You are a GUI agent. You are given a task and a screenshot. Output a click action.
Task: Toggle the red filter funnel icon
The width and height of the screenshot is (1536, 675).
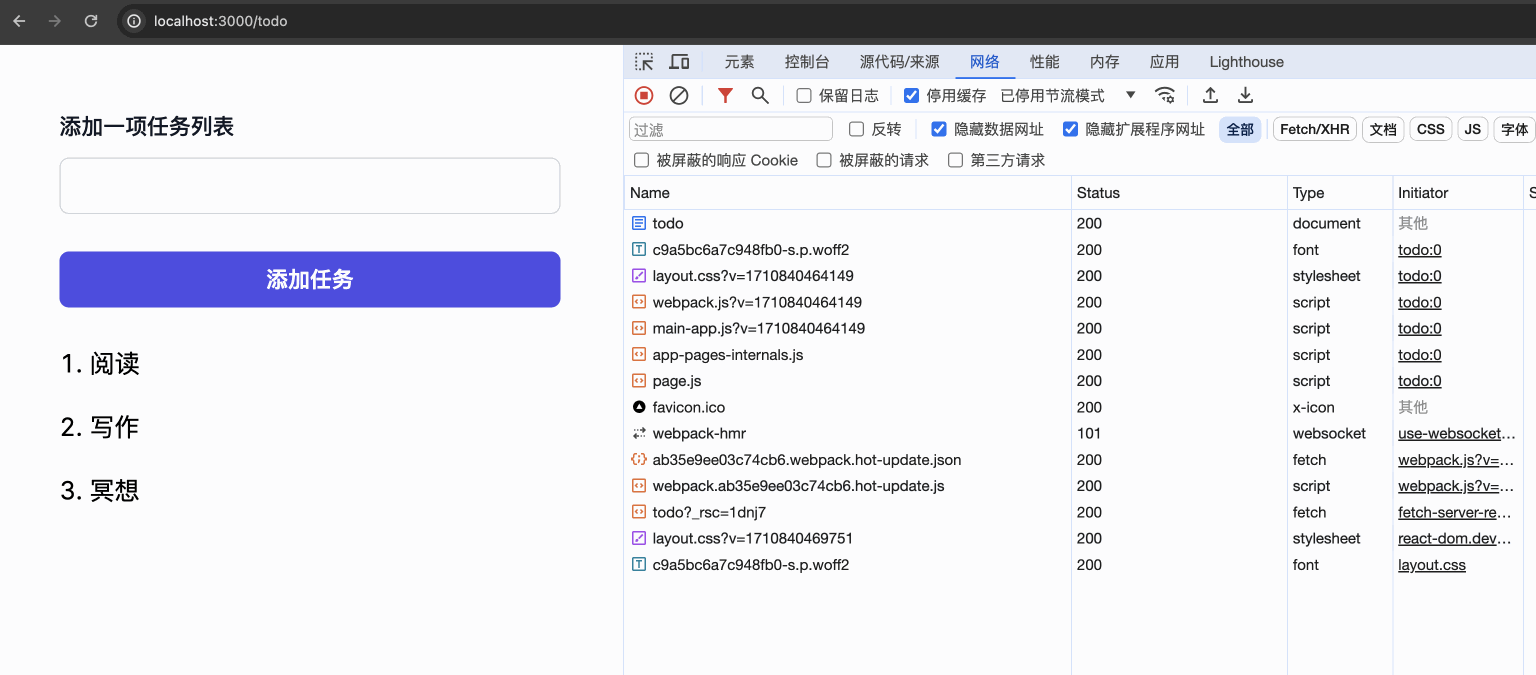725,95
